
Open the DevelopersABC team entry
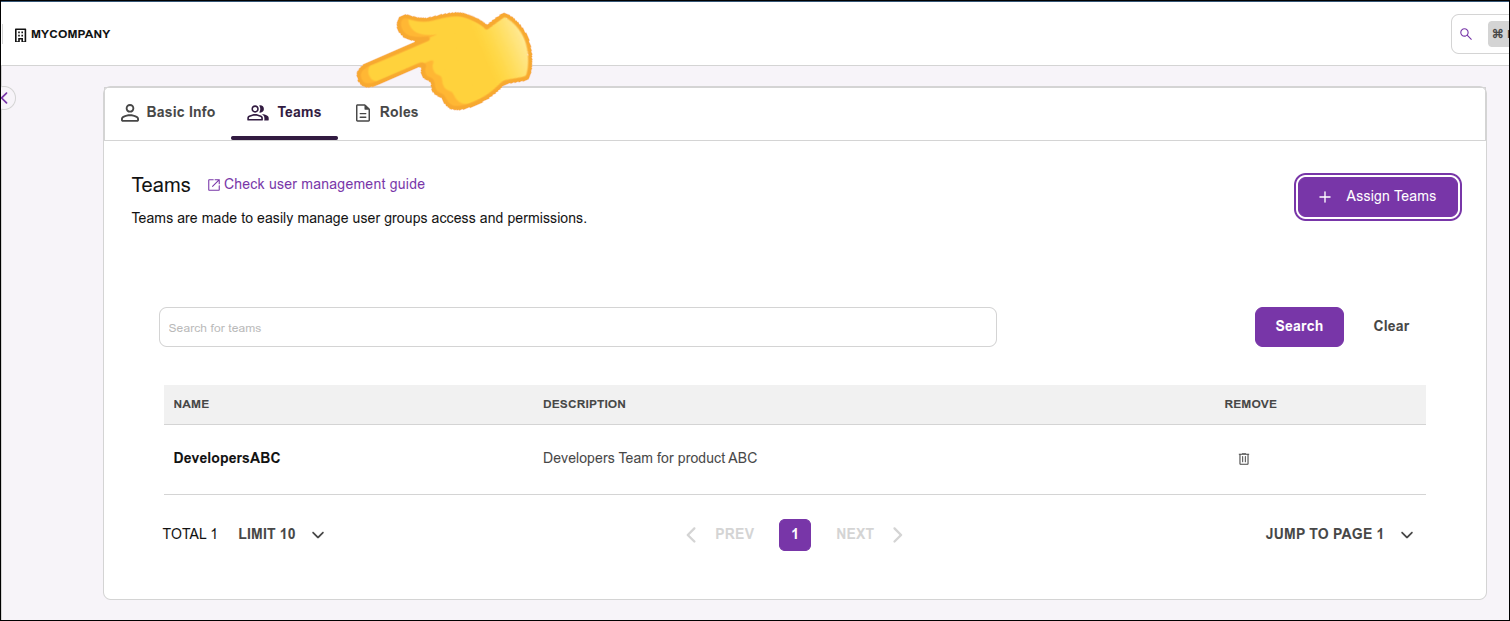click(x=227, y=458)
